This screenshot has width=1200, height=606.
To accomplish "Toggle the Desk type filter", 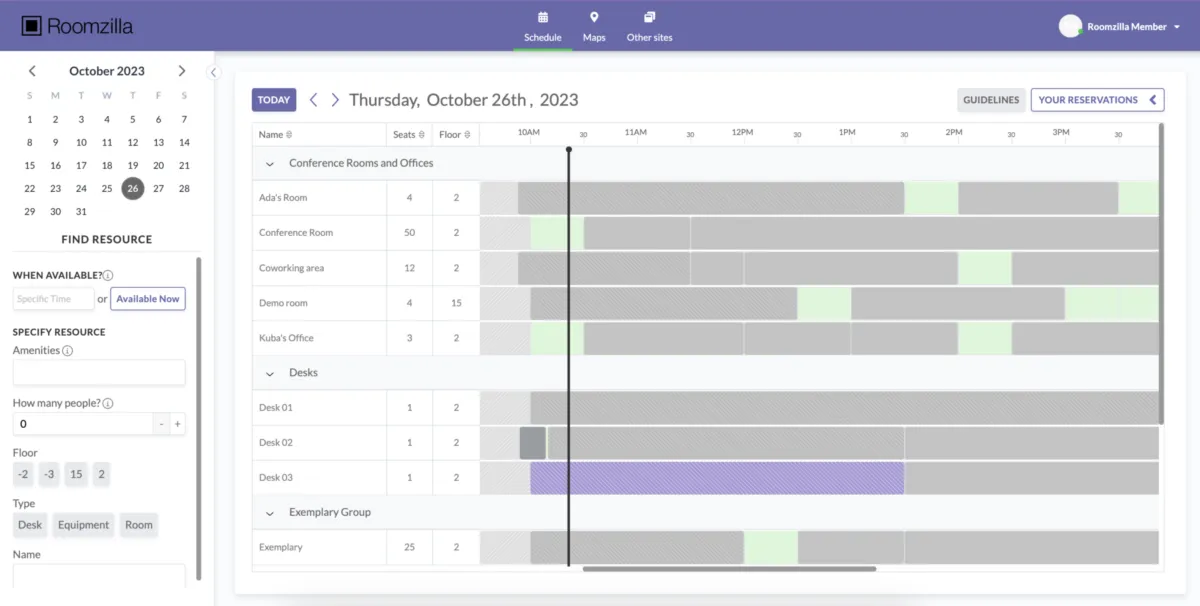I will point(30,525).
